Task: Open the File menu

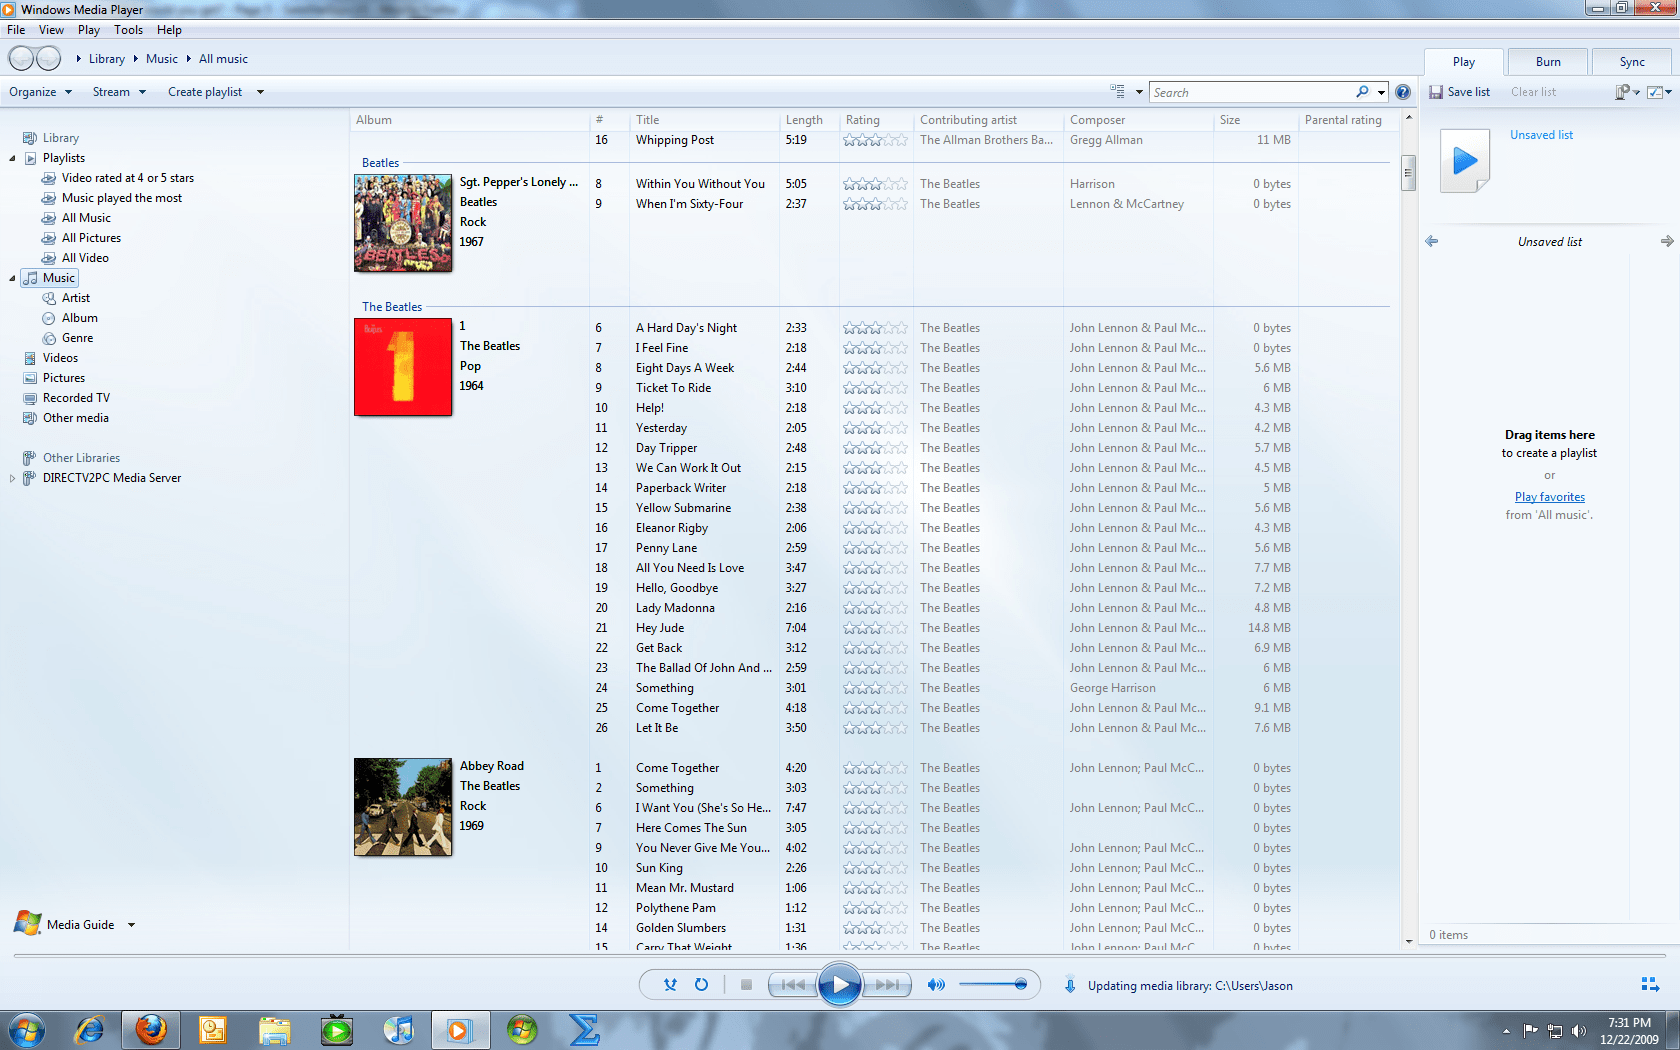Action: [16, 30]
